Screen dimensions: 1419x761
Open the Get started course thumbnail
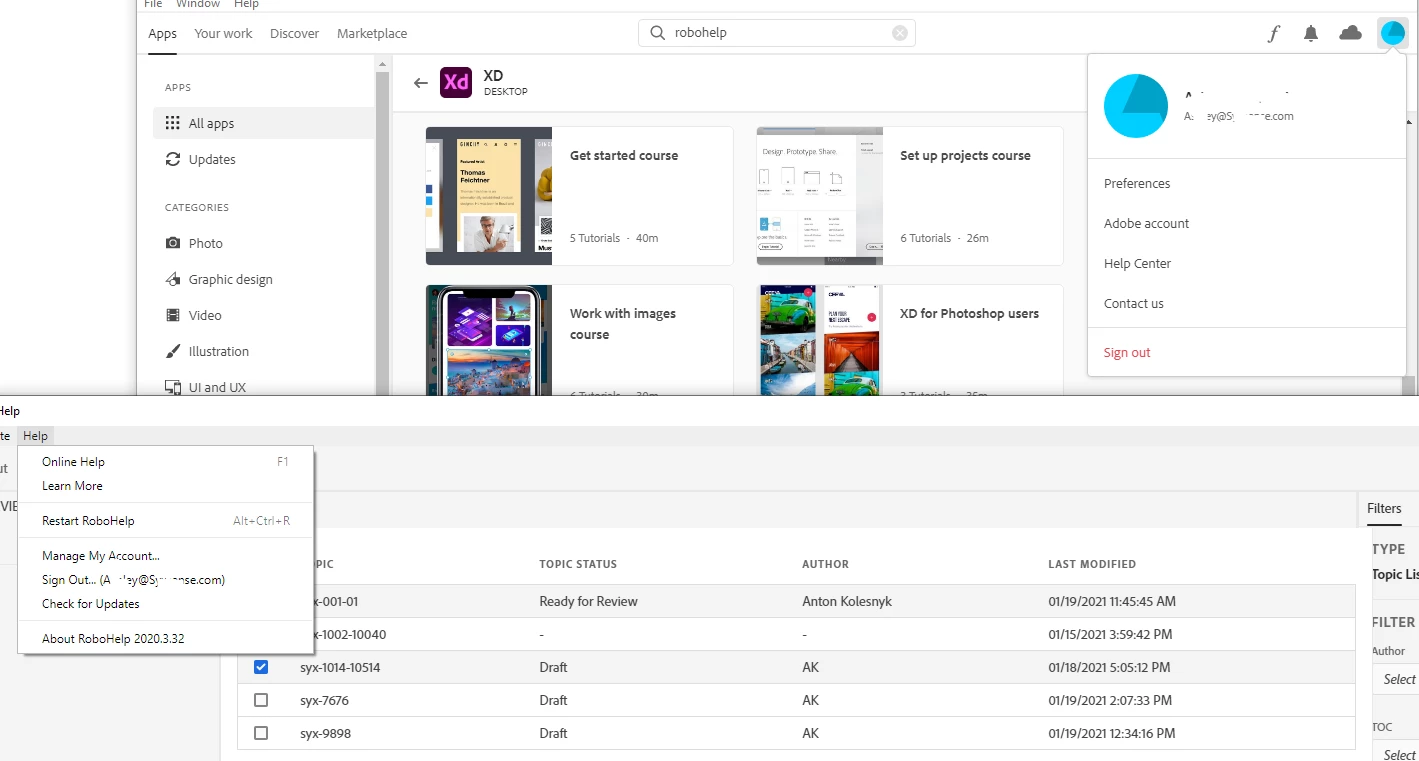(x=489, y=196)
